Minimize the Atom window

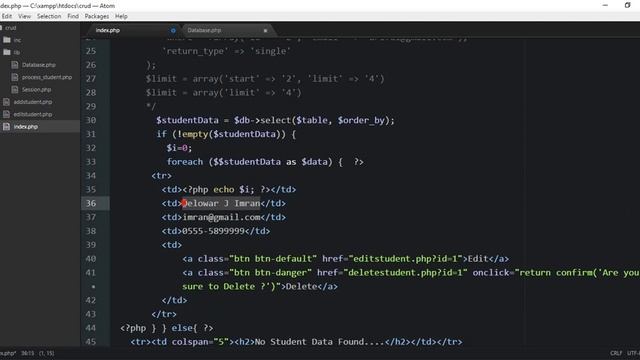click(x=605, y=5)
